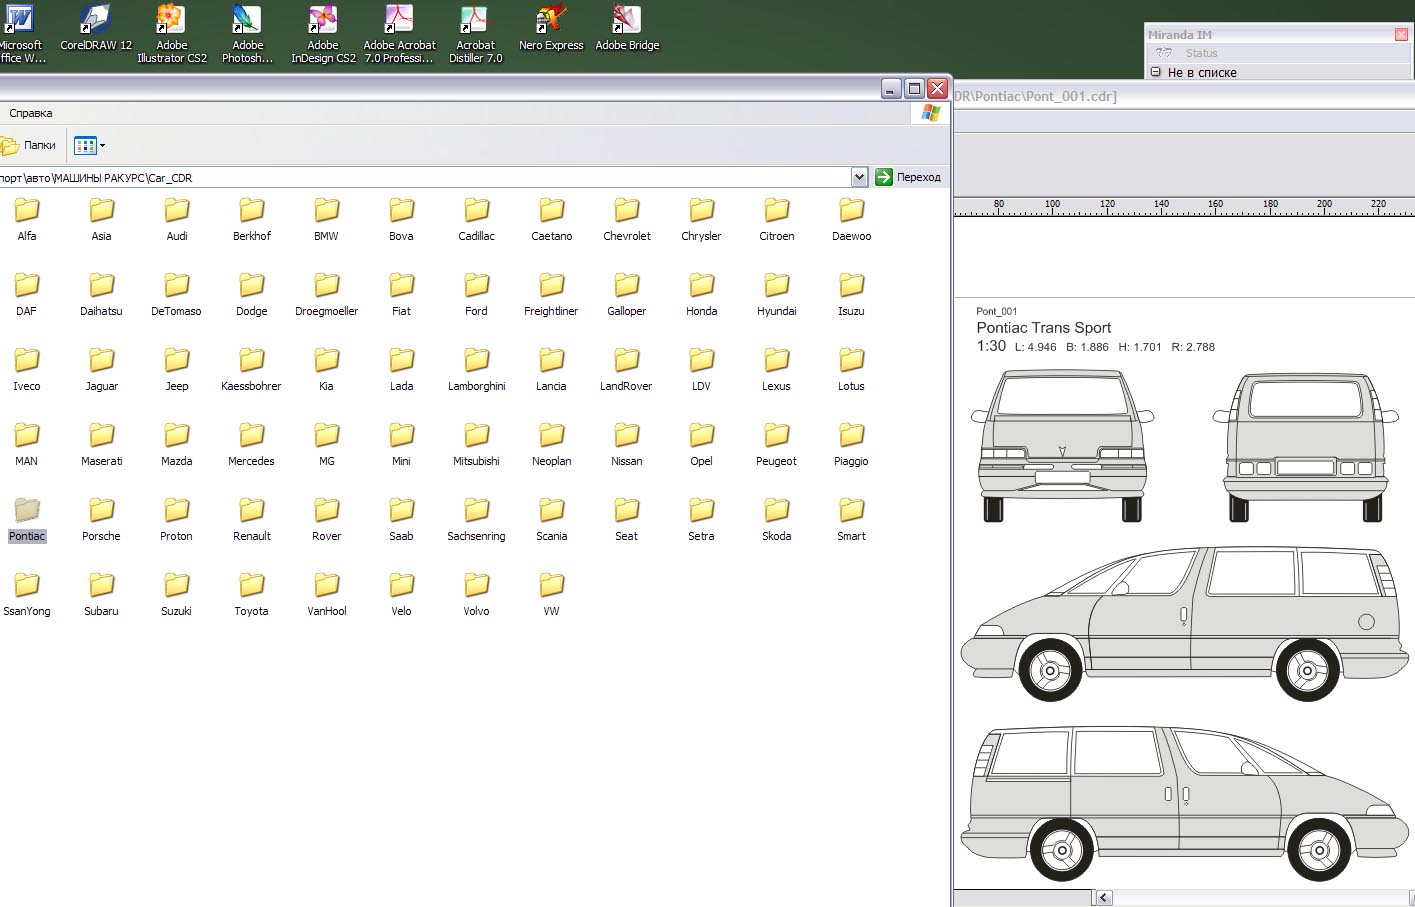The height and width of the screenshot is (907, 1415).
Task: Open Nero Express desktop shortcut
Action: 551,28
